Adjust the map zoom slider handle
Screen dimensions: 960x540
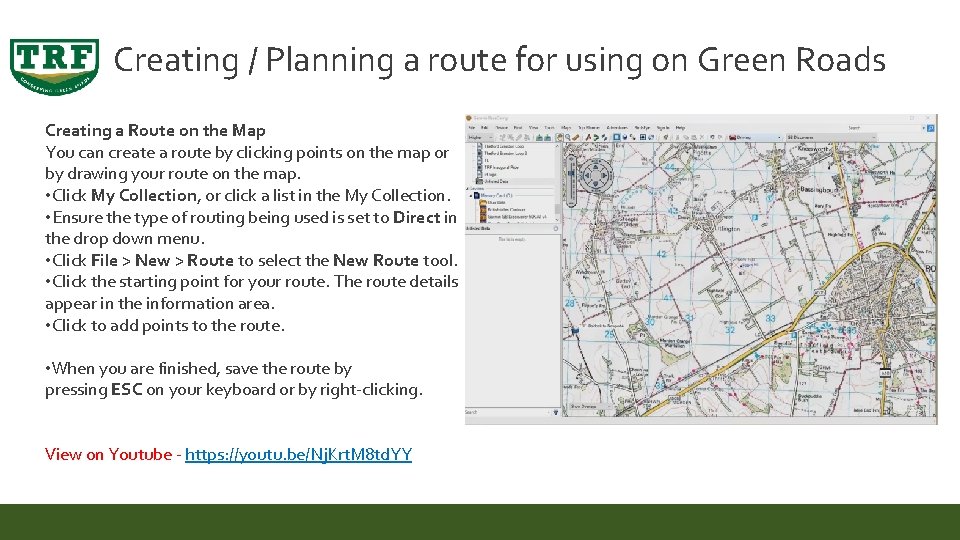[571, 173]
